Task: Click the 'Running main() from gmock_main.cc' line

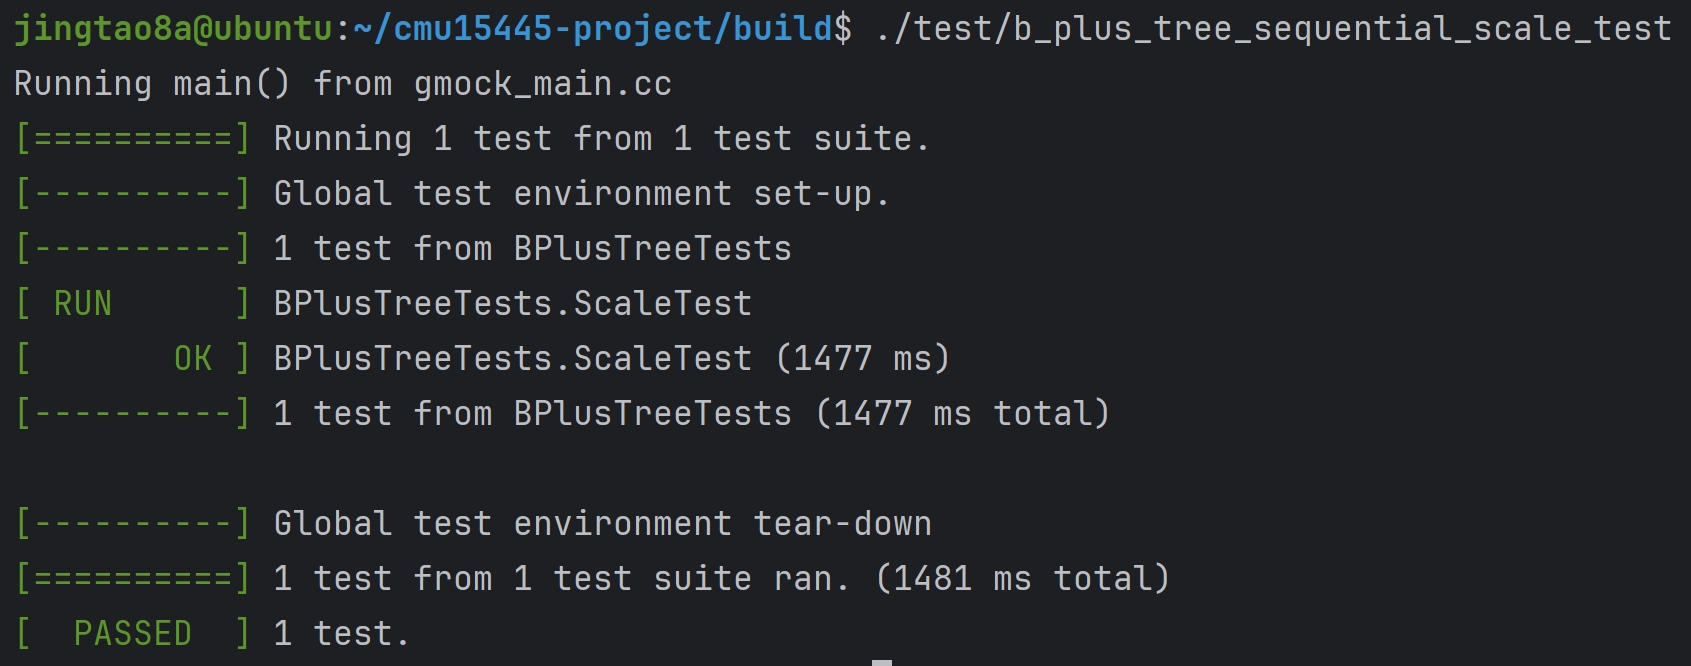Action: click(343, 84)
